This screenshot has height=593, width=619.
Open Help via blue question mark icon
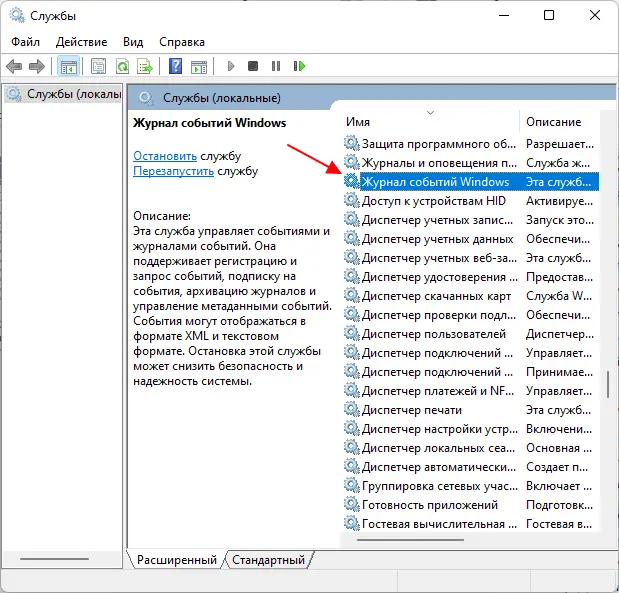point(175,66)
